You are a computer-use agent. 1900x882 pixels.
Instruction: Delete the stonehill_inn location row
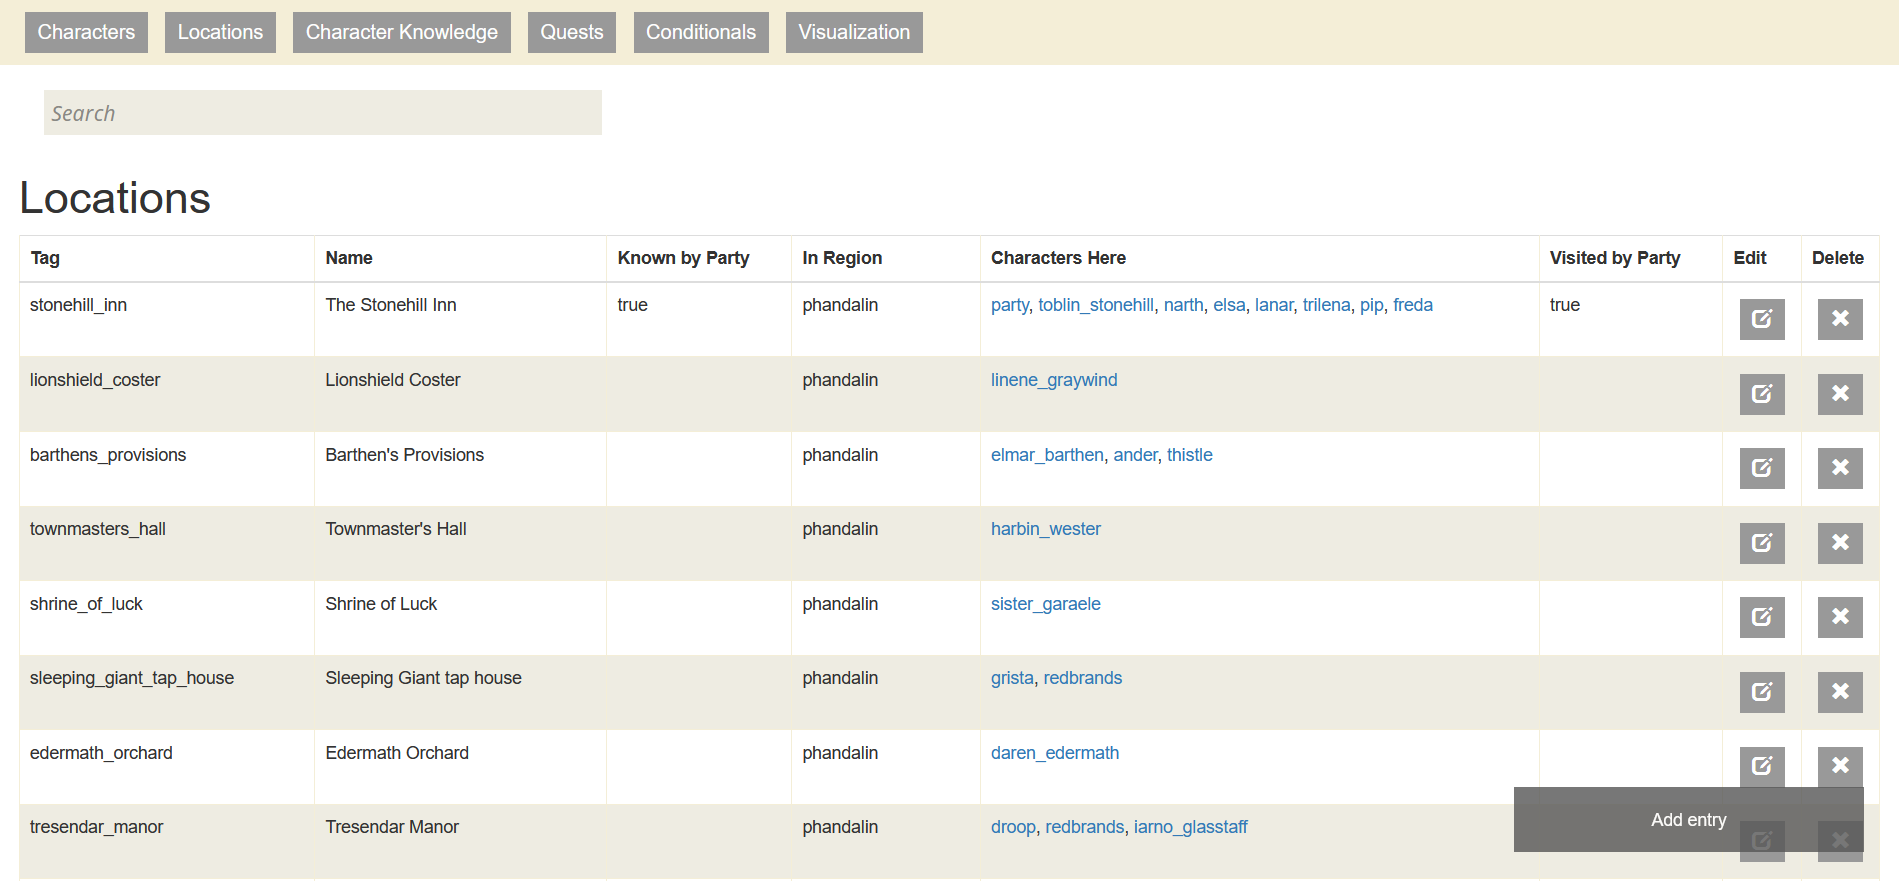point(1840,319)
